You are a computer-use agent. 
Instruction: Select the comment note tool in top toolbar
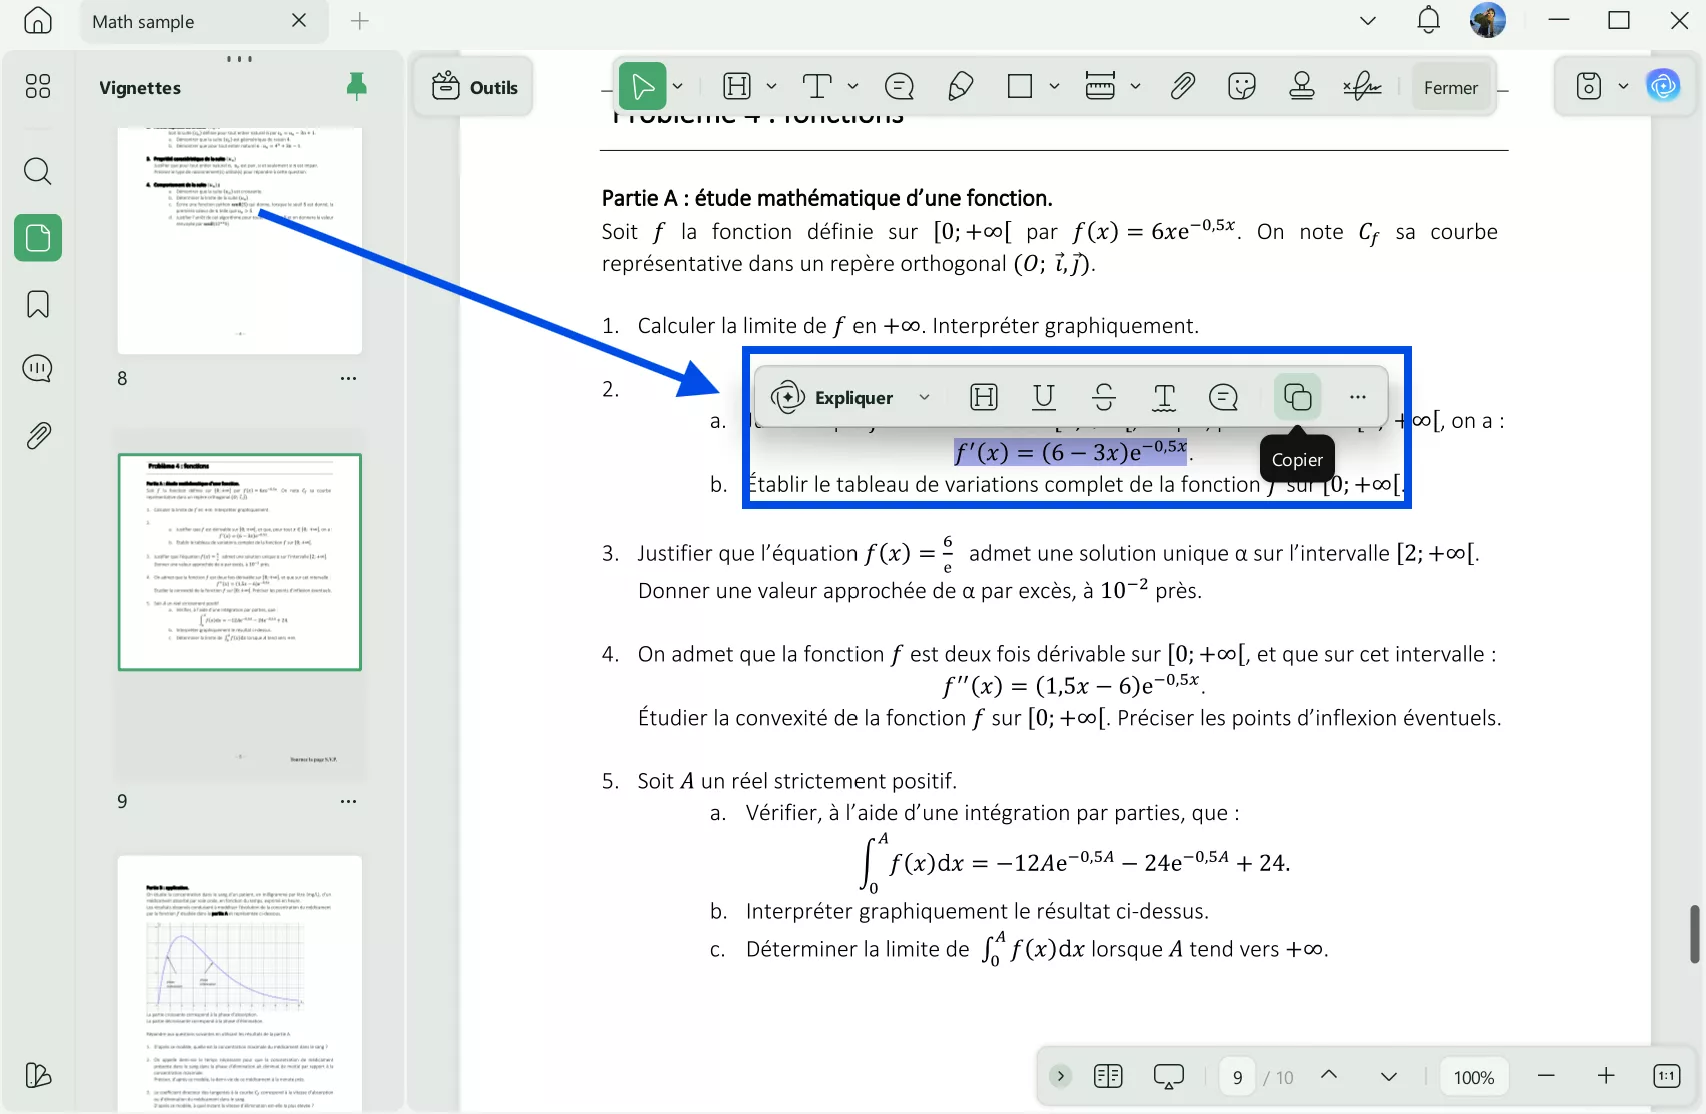click(900, 87)
